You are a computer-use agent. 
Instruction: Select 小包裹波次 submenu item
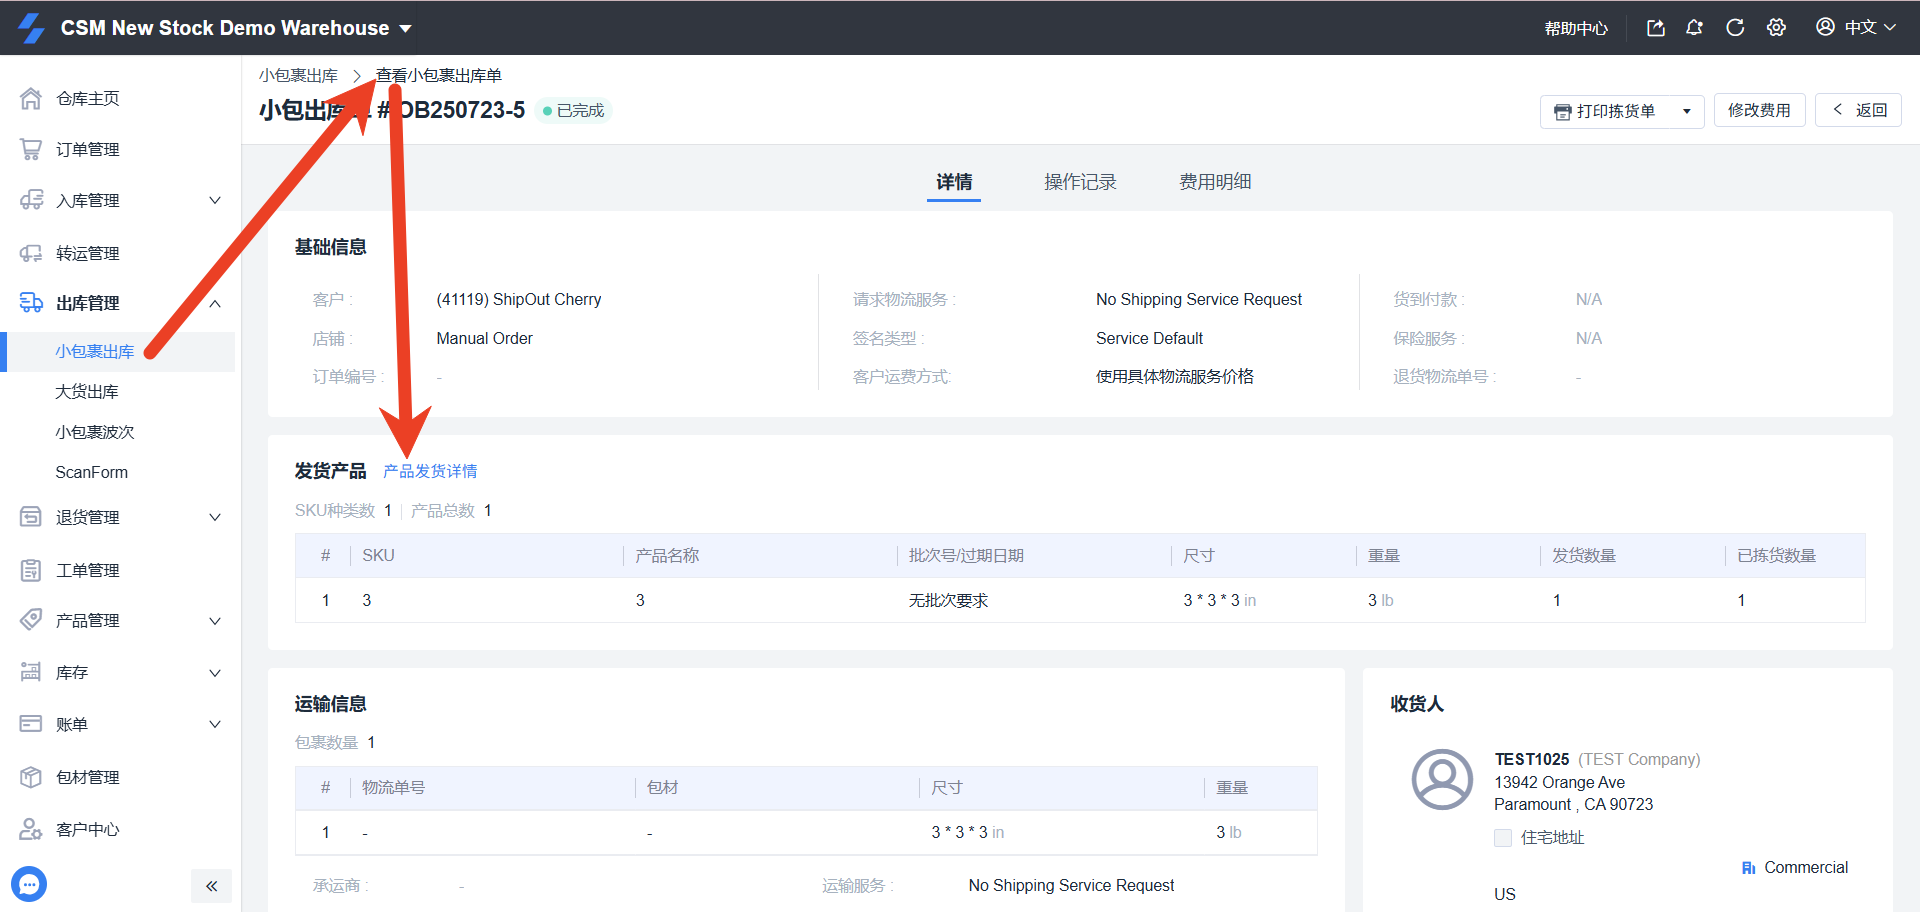point(95,432)
